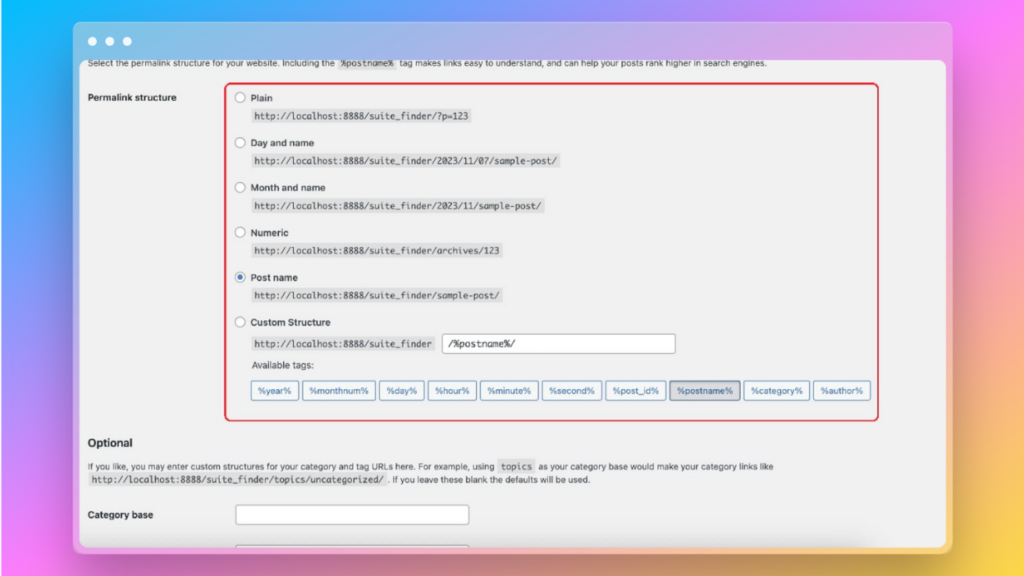Click the Available tags label

(283, 365)
